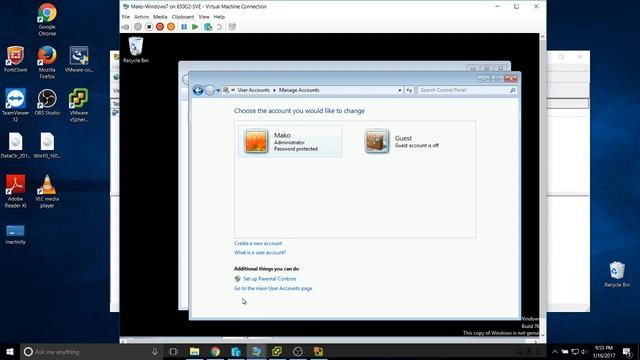Image resolution: width=640 pixels, height=360 pixels.
Task: Open Adobe Reader XI desktop shortcut
Action: [x=15, y=191]
